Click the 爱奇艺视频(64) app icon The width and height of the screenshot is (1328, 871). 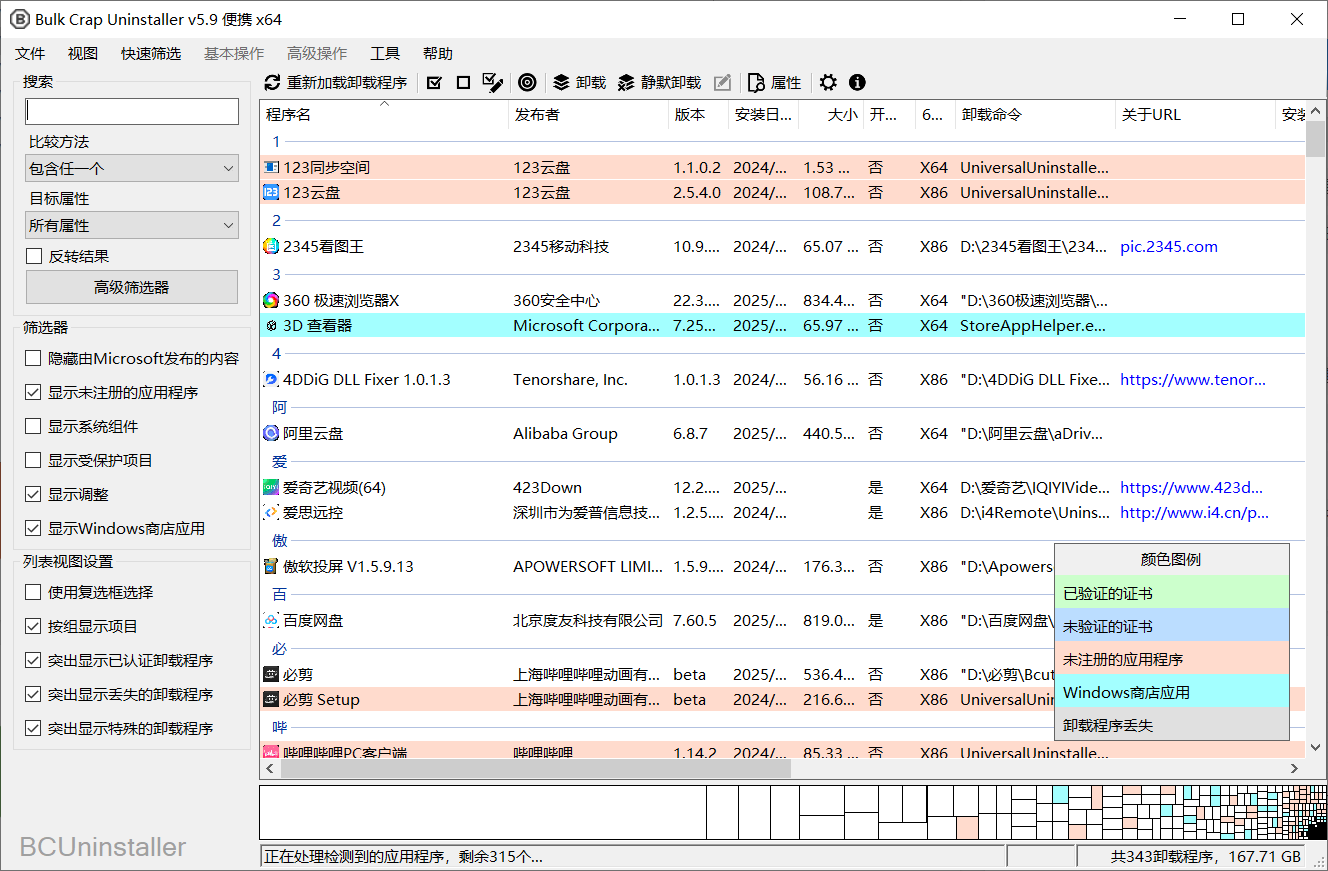pyautogui.click(x=271, y=487)
